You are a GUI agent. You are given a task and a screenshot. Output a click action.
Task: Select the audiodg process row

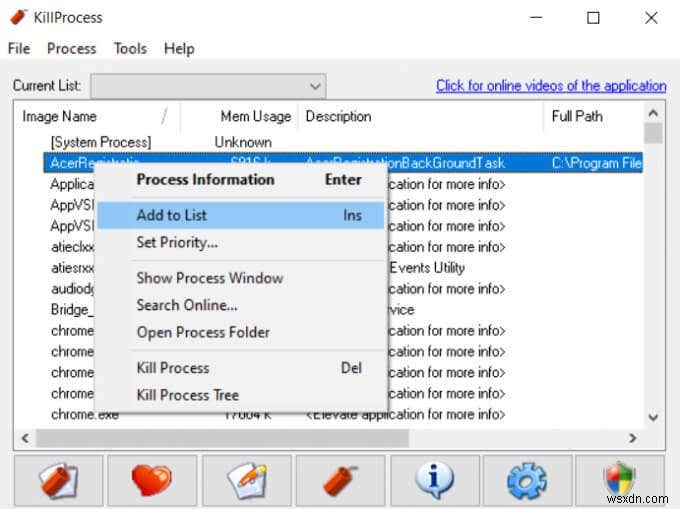[x=72, y=289]
